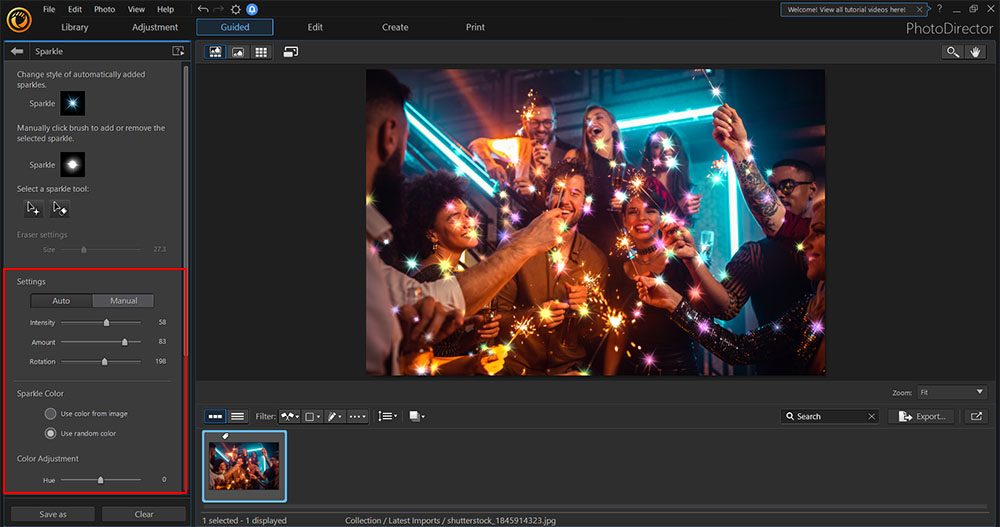Open the View menu
Screen dimensions: 1000x527
coord(136,9)
